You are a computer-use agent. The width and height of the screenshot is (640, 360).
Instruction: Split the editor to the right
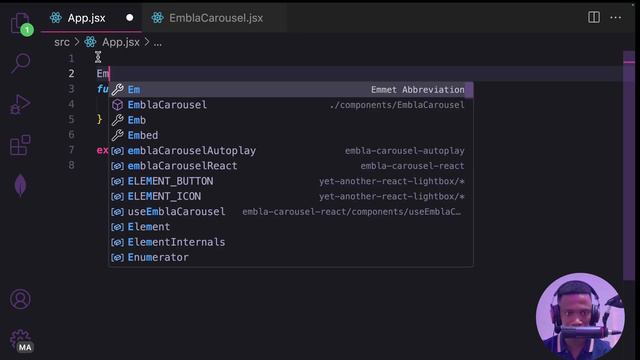[x=594, y=18]
